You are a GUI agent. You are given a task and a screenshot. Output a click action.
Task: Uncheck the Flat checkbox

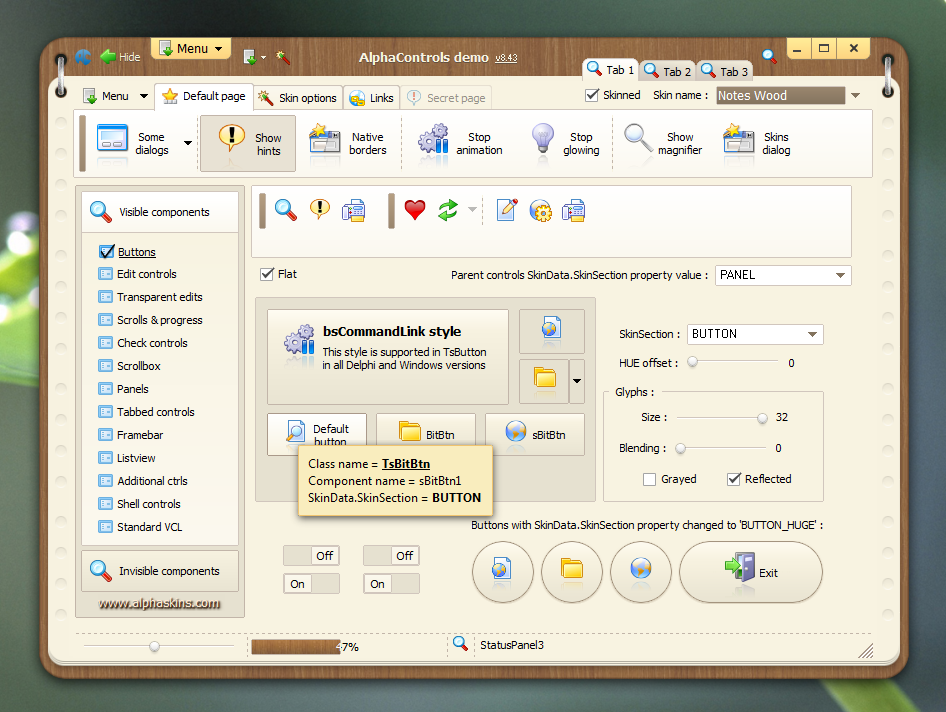(x=267, y=274)
